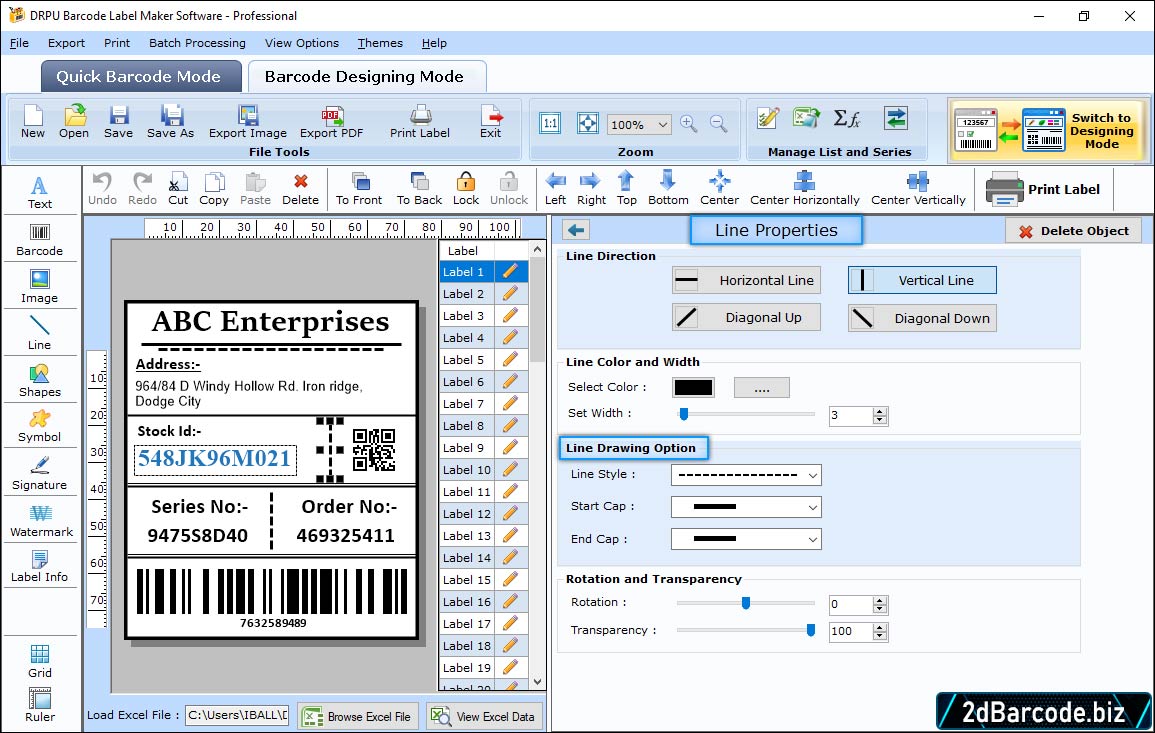1155x733 pixels.
Task: Send object To Back
Action: click(419, 189)
